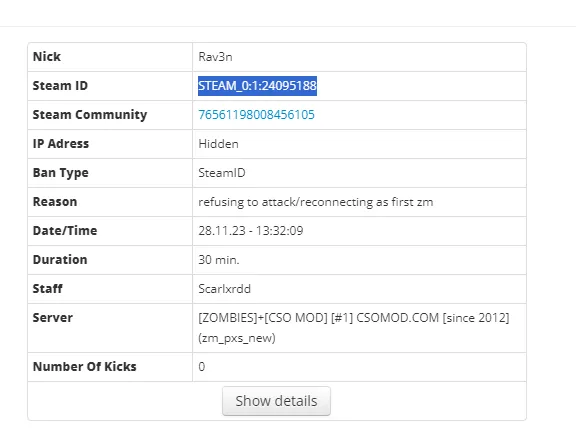Viewport: 576px width, 433px height.
Task: Click the refusing to attack reason text
Action: tap(316, 202)
